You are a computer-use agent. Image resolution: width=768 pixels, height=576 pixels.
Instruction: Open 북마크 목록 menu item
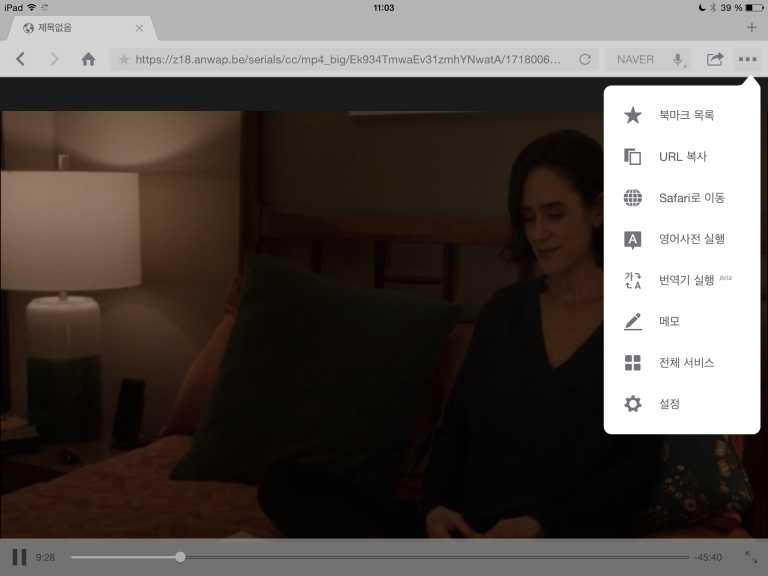pos(682,115)
